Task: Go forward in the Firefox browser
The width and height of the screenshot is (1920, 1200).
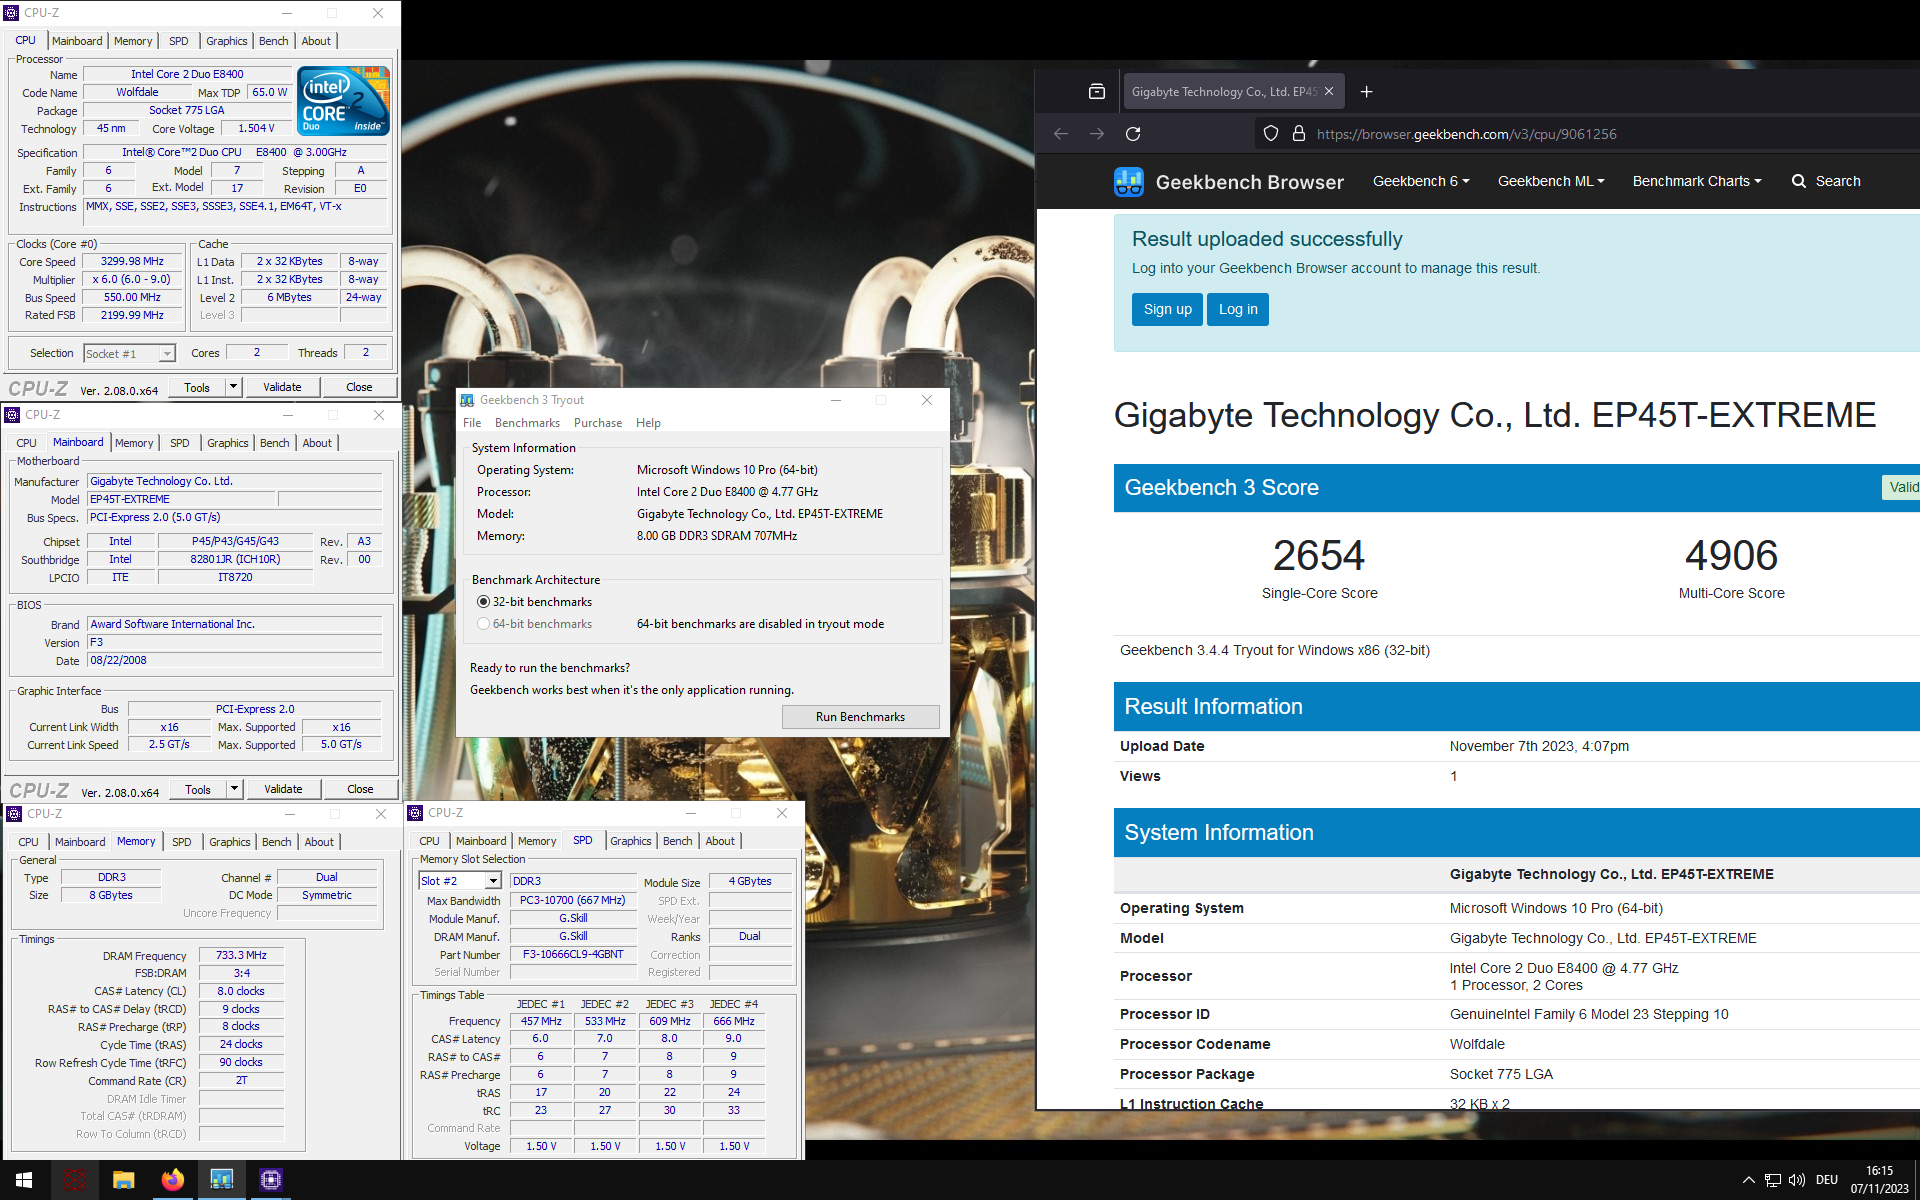Action: click(1097, 134)
